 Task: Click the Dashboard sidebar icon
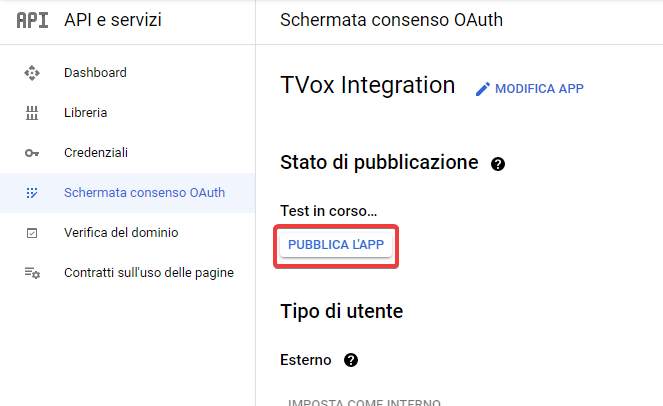(32, 73)
